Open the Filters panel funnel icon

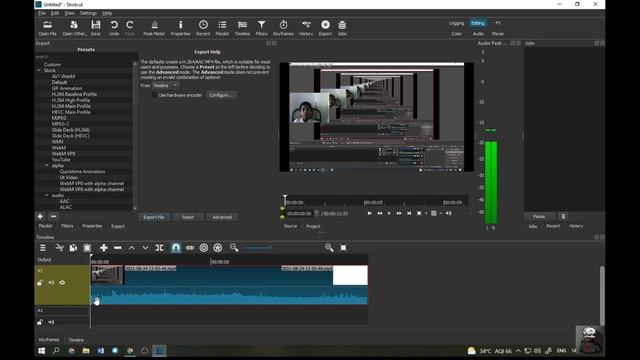pyautogui.click(x=262, y=28)
